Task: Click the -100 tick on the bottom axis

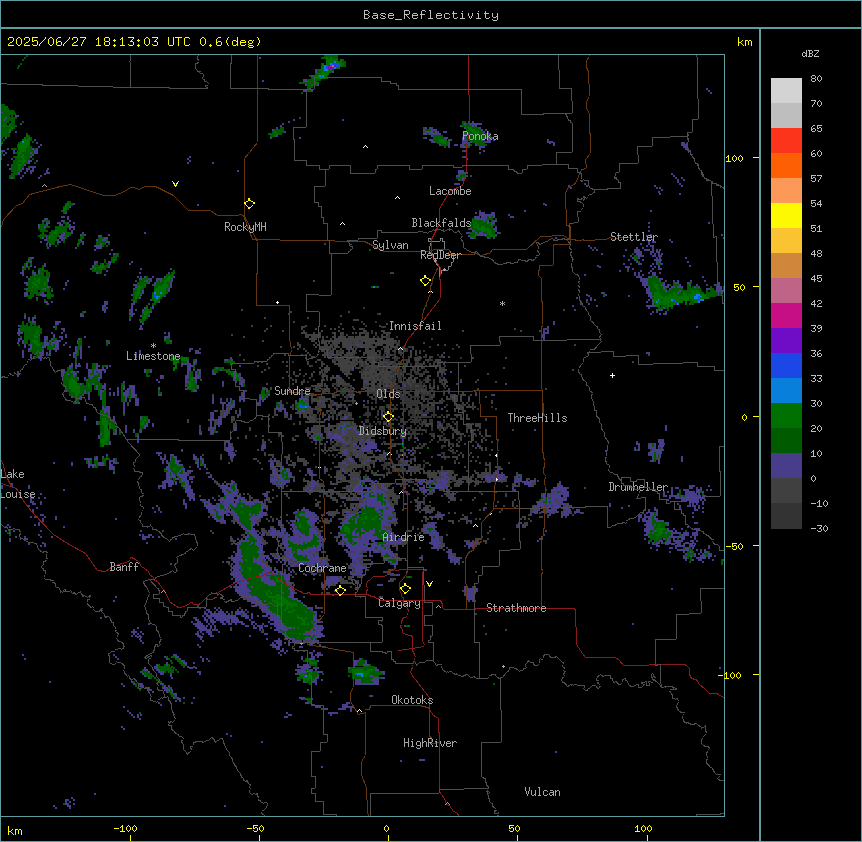Action: (x=125, y=828)
